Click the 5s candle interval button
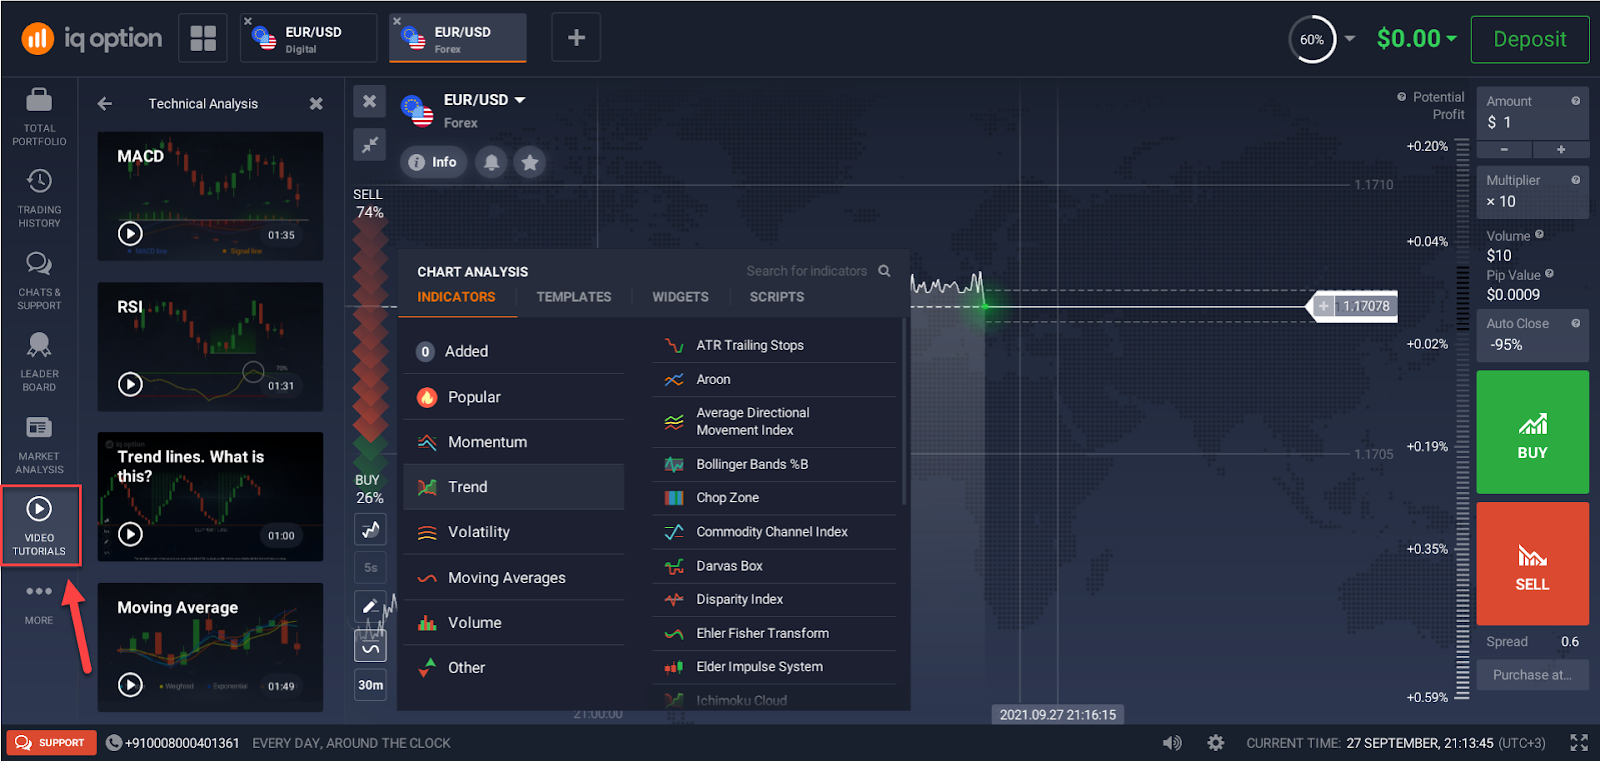Image resolution: width=1600 pixels, height=761 pixels. pos(371,567)
